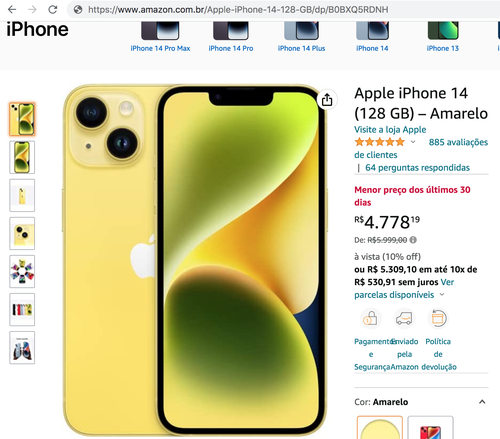Click the share icon on product image
Viewport: 500px width, 439px height.
pyautogui.click(x=327, y=100)
